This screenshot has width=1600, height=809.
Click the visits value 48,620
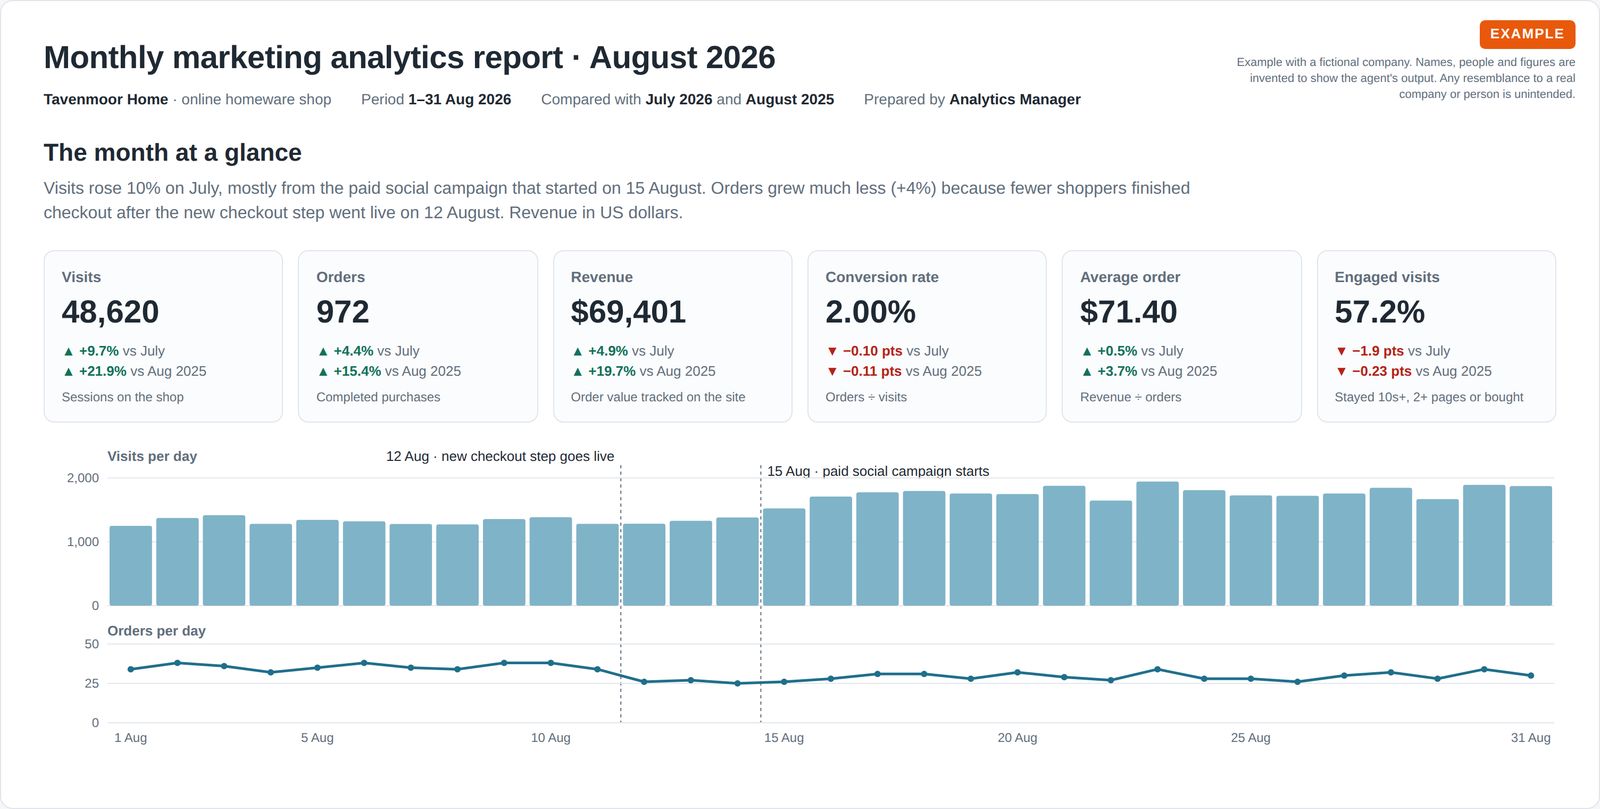(x=110, y=312)
